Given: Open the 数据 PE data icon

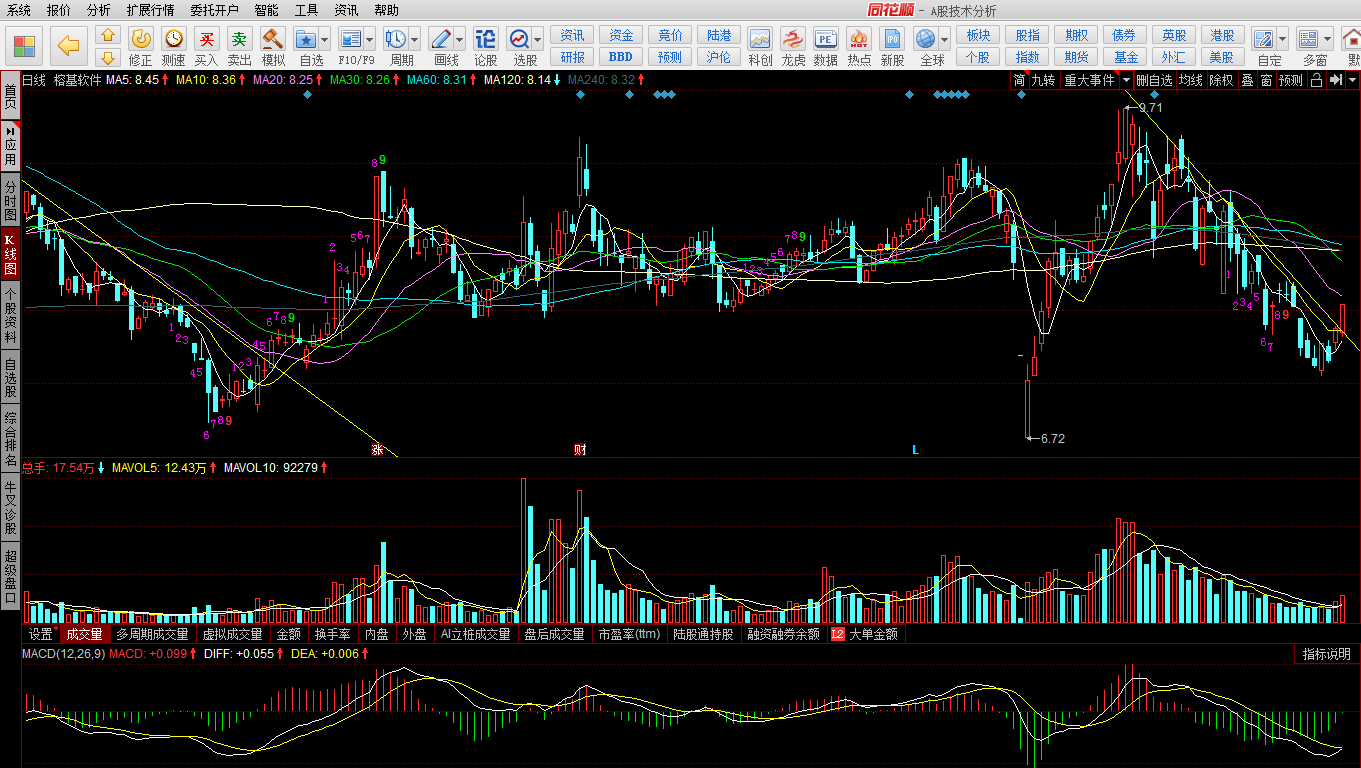Looking at the screenshot, I should pyautogui.click(x=826, y=46).
